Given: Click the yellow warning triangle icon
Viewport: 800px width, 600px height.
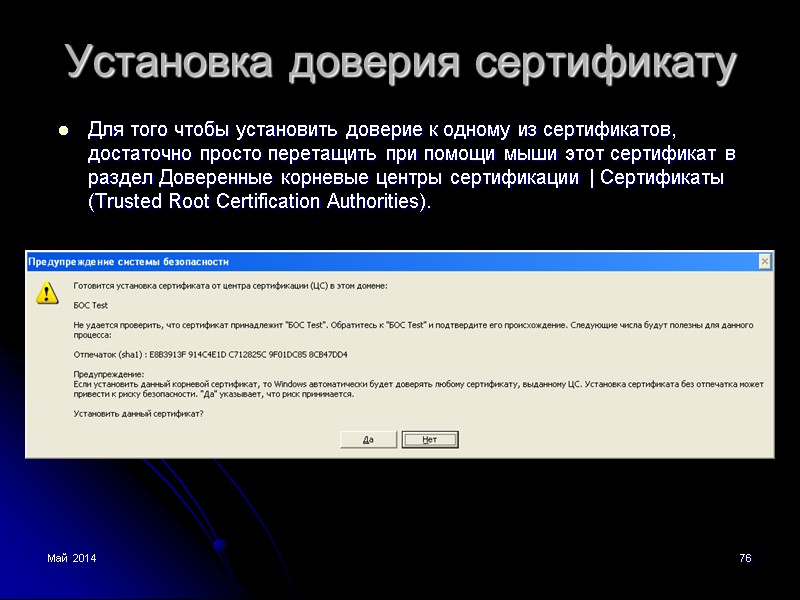Looking at the screenshot, I should point(47,293).
